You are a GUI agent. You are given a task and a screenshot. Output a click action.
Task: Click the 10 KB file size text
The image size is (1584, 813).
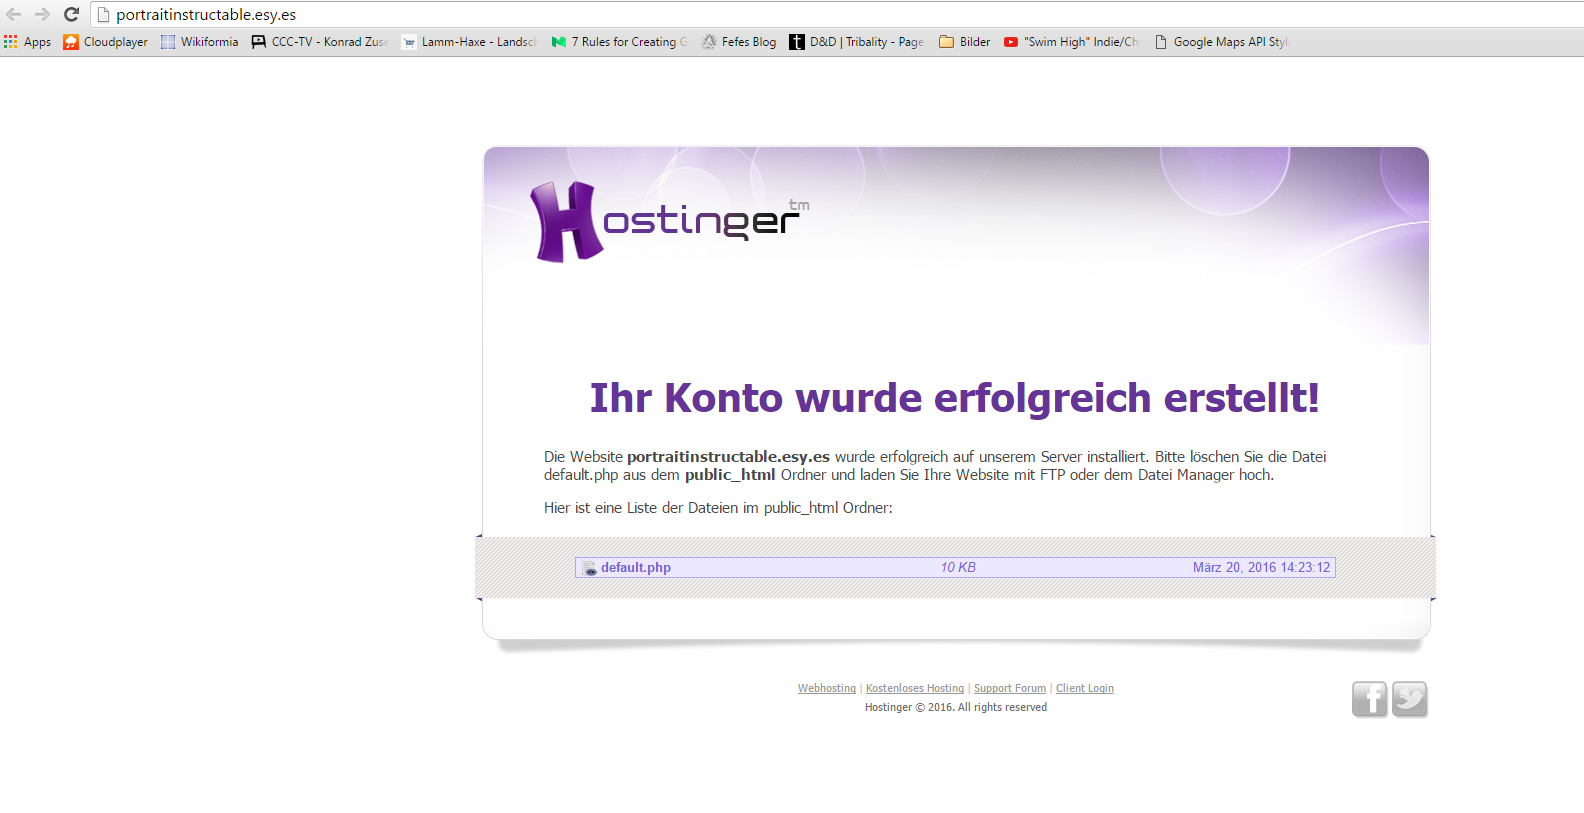click(958, 567)
